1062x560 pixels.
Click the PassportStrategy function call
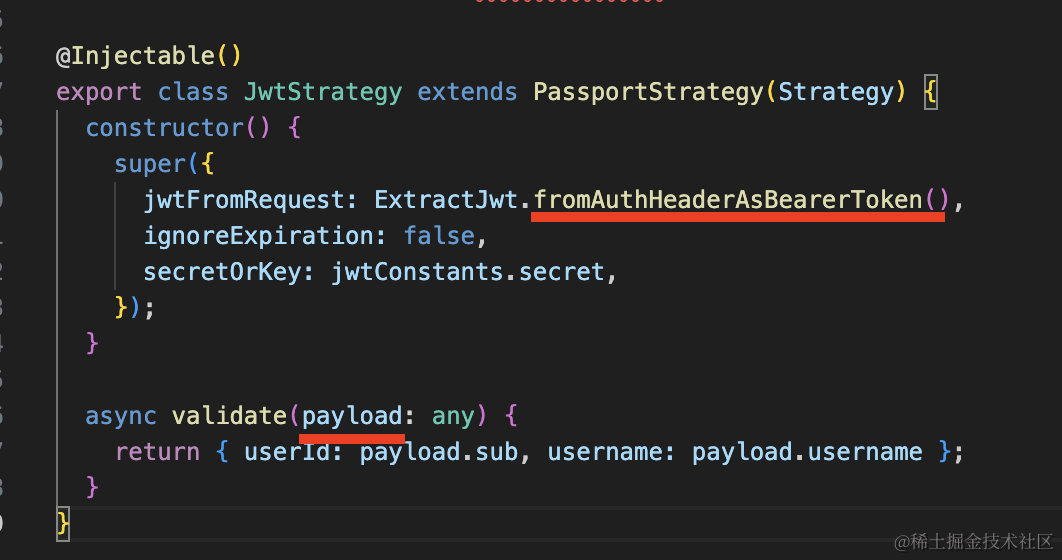coord(648,92)
